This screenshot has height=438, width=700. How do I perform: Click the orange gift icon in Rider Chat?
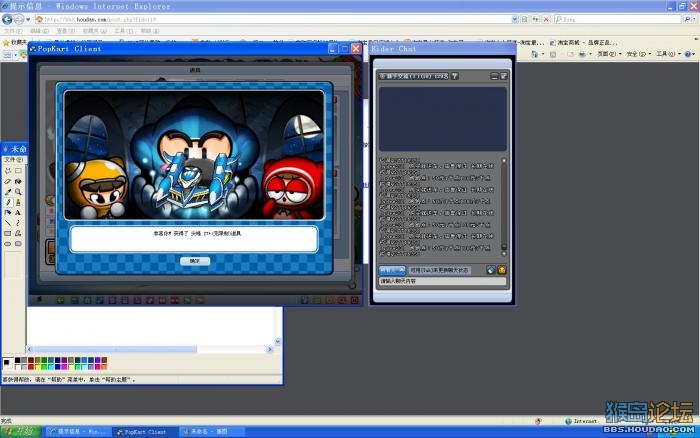(x=502, y=270)
